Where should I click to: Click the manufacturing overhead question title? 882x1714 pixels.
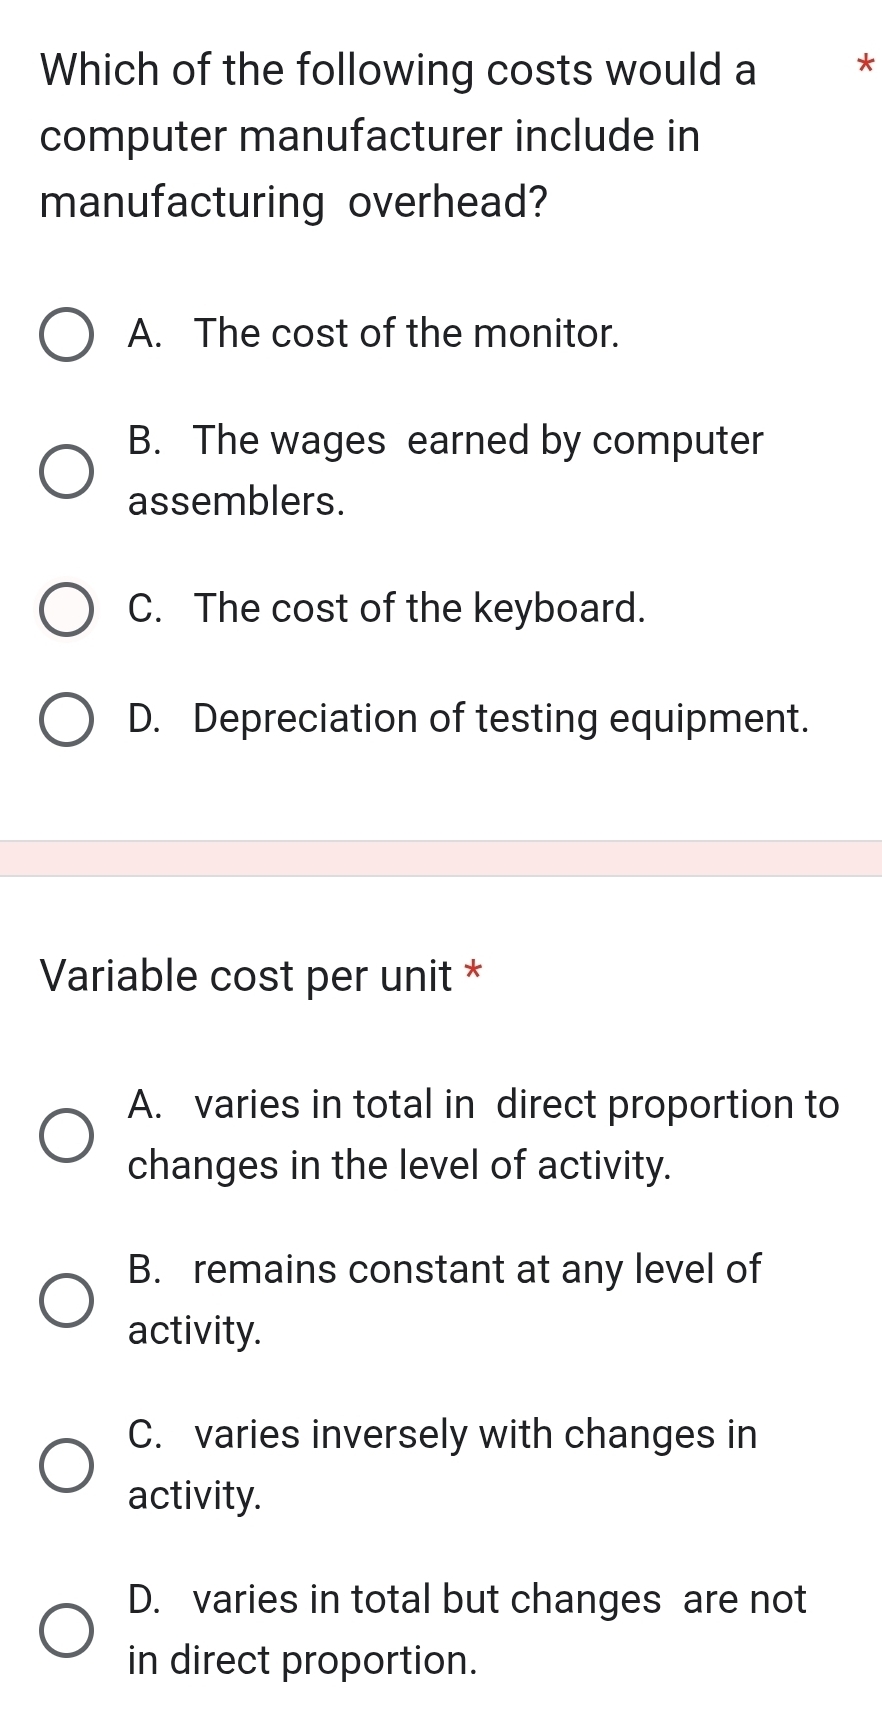point(398,136)
